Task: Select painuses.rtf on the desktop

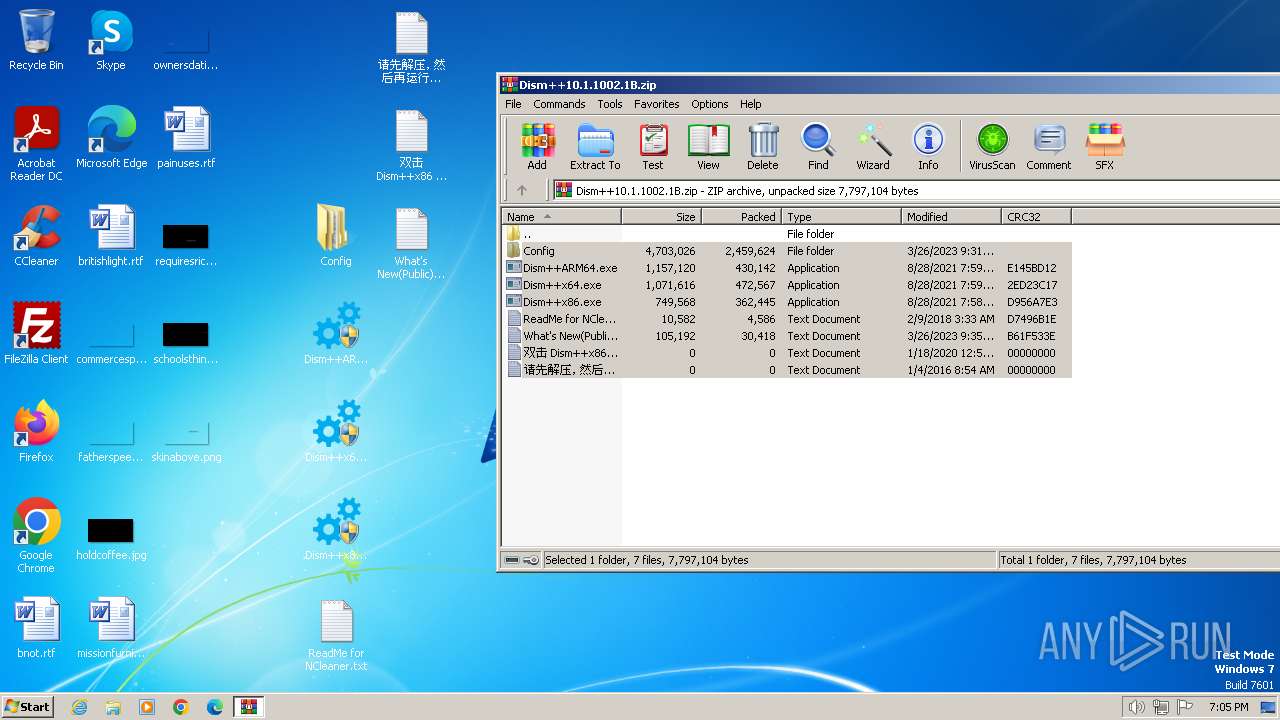Action: 186,138
